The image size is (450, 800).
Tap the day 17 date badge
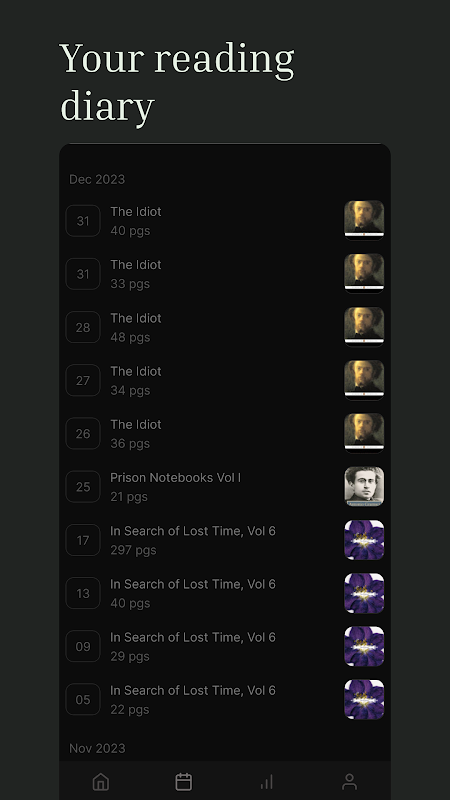(x=83, y=540)
